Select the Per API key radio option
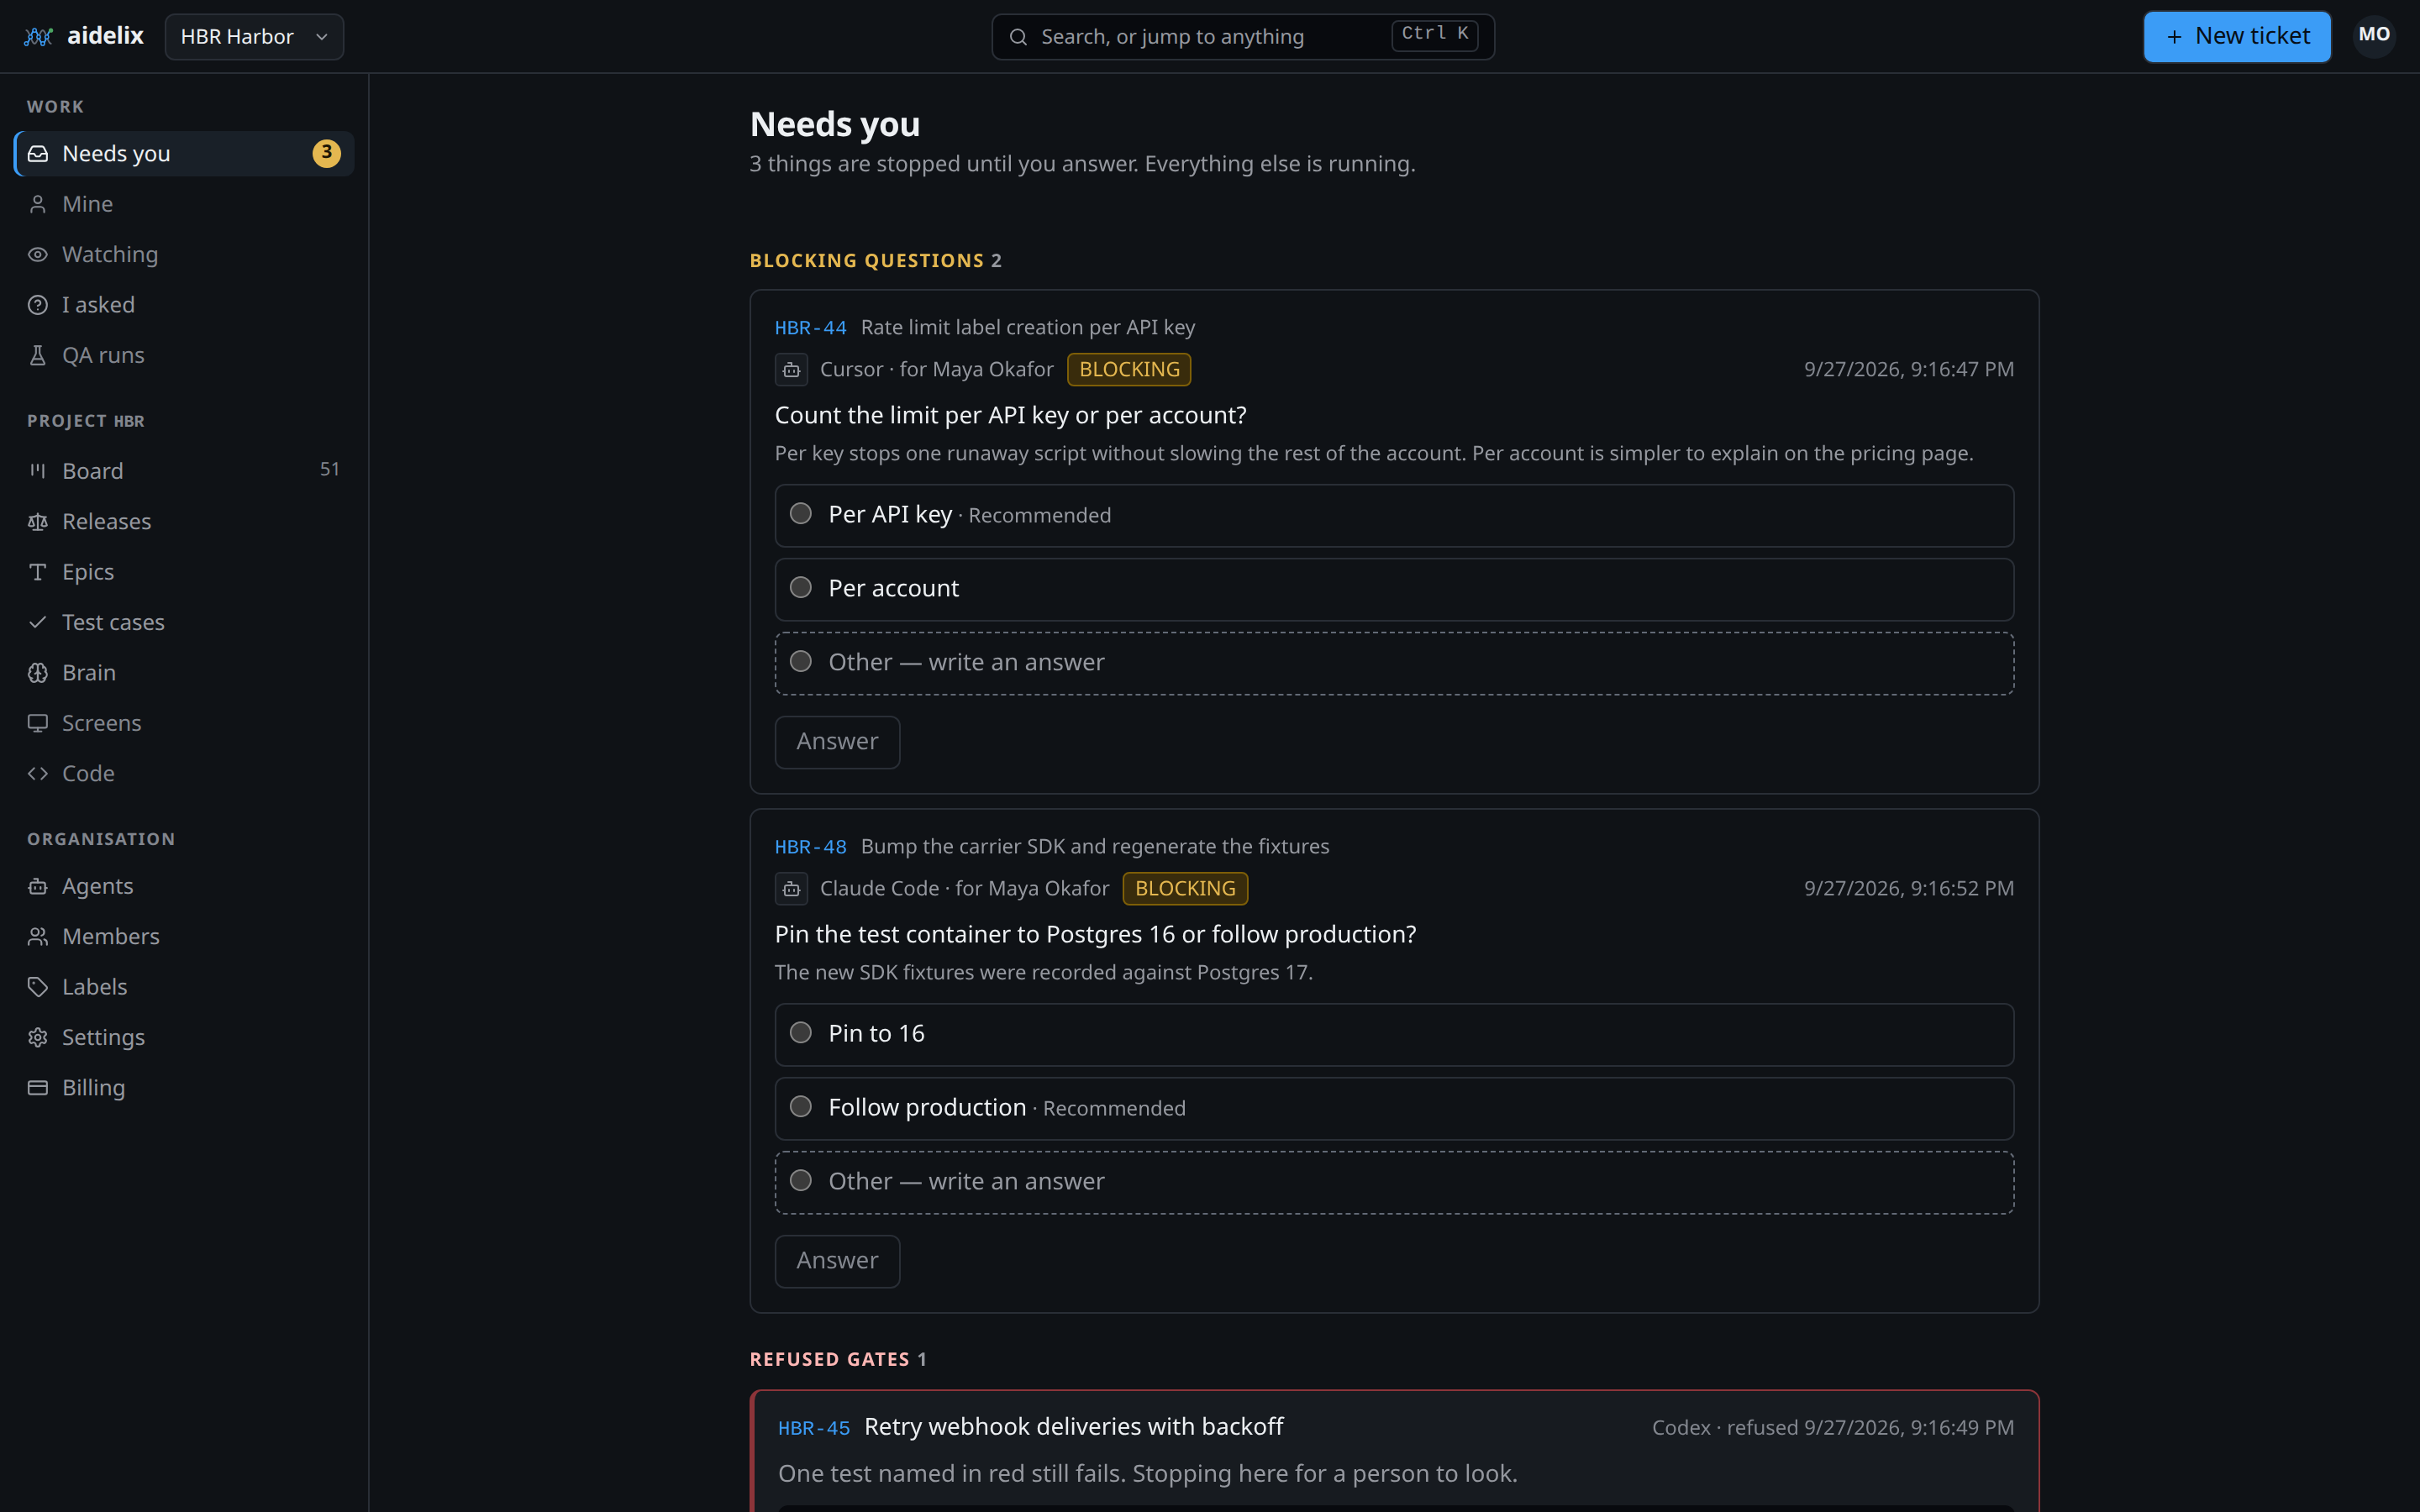This screenshot has width=2420, height=1512. pos(1394,516)
